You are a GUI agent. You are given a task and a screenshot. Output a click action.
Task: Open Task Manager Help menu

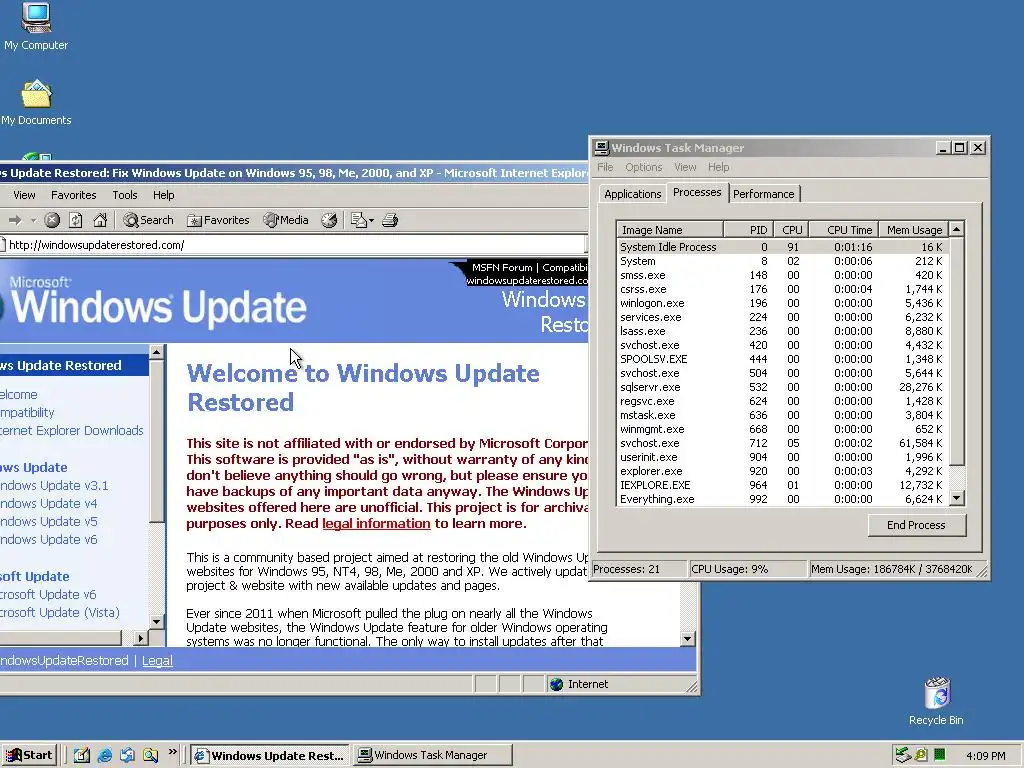tap(718, 167)
